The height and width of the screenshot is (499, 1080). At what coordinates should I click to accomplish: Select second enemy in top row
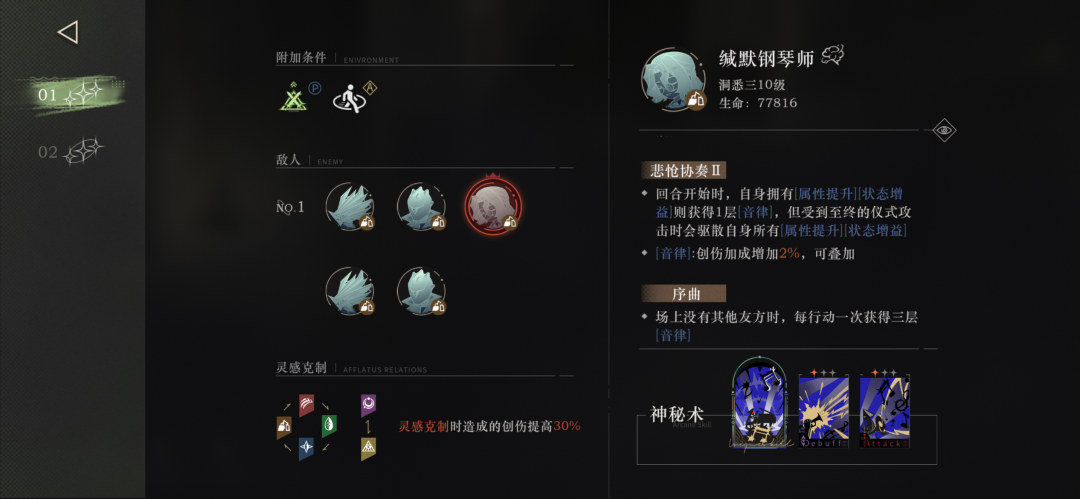pos(422,206)
